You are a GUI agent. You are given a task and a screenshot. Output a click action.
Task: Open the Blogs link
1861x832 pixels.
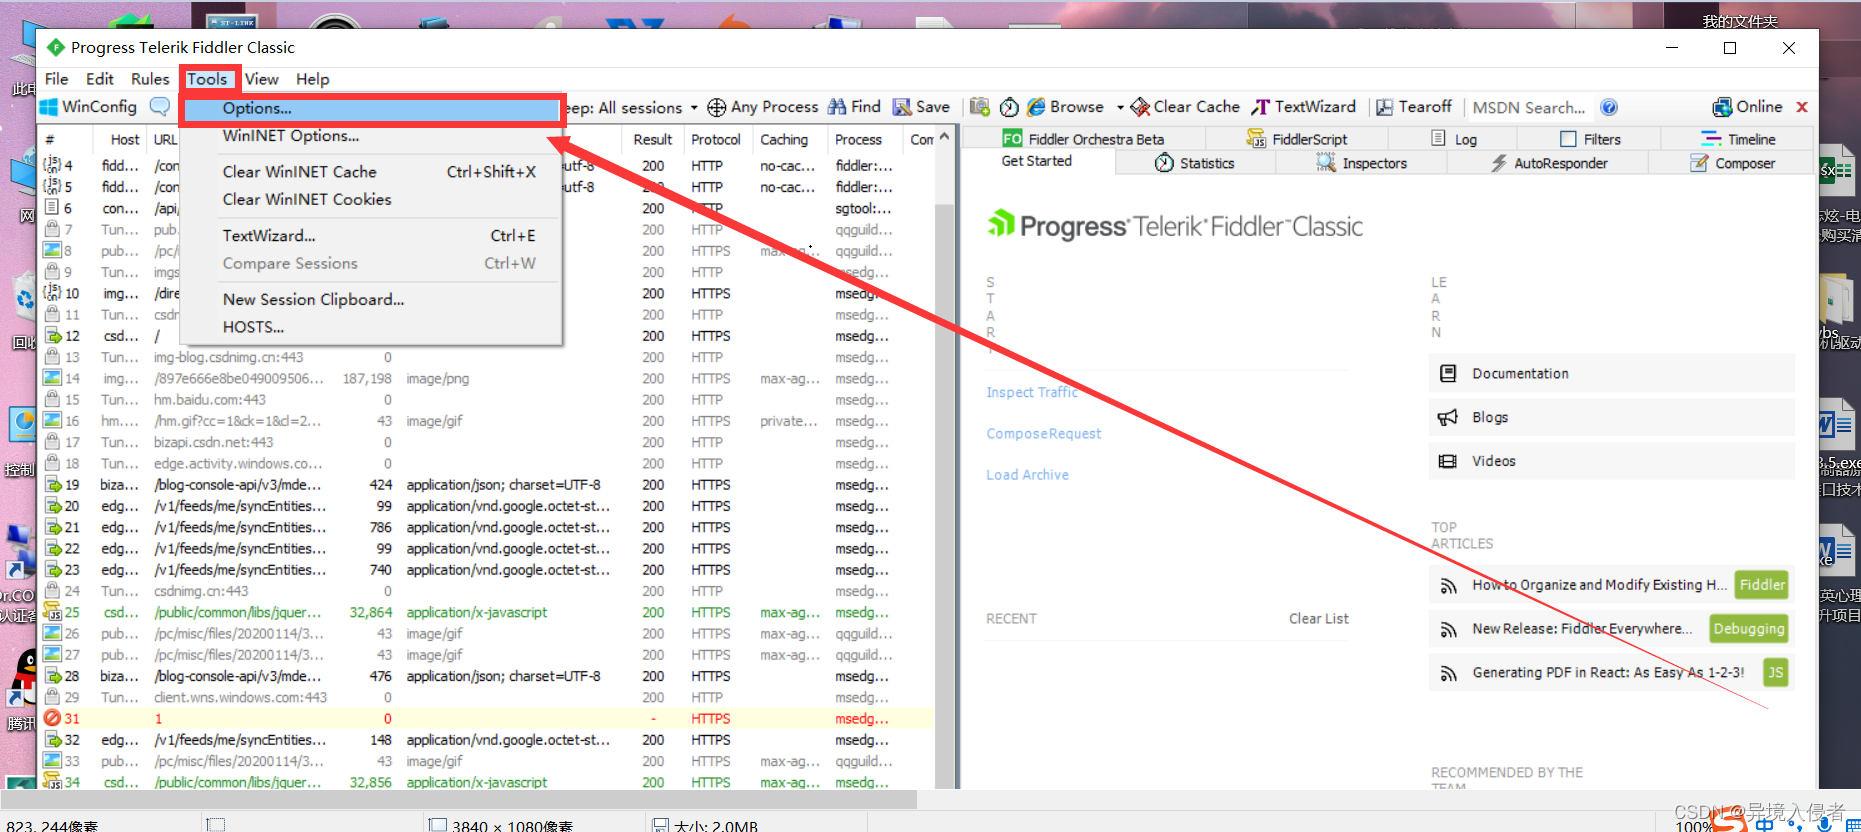pos(1611,417)
